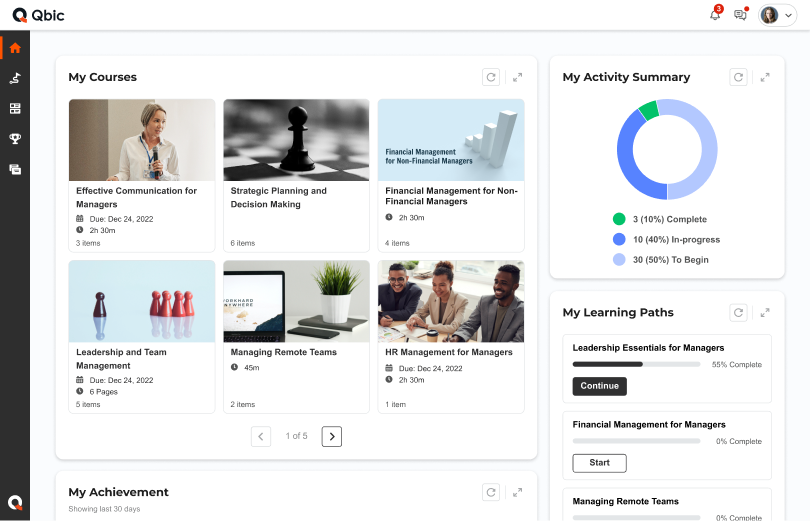Image resolution: width=811 pixels, height=521 pixels.
Task: Open the user profile dropdown arrow
Action: tap(788, 15)
